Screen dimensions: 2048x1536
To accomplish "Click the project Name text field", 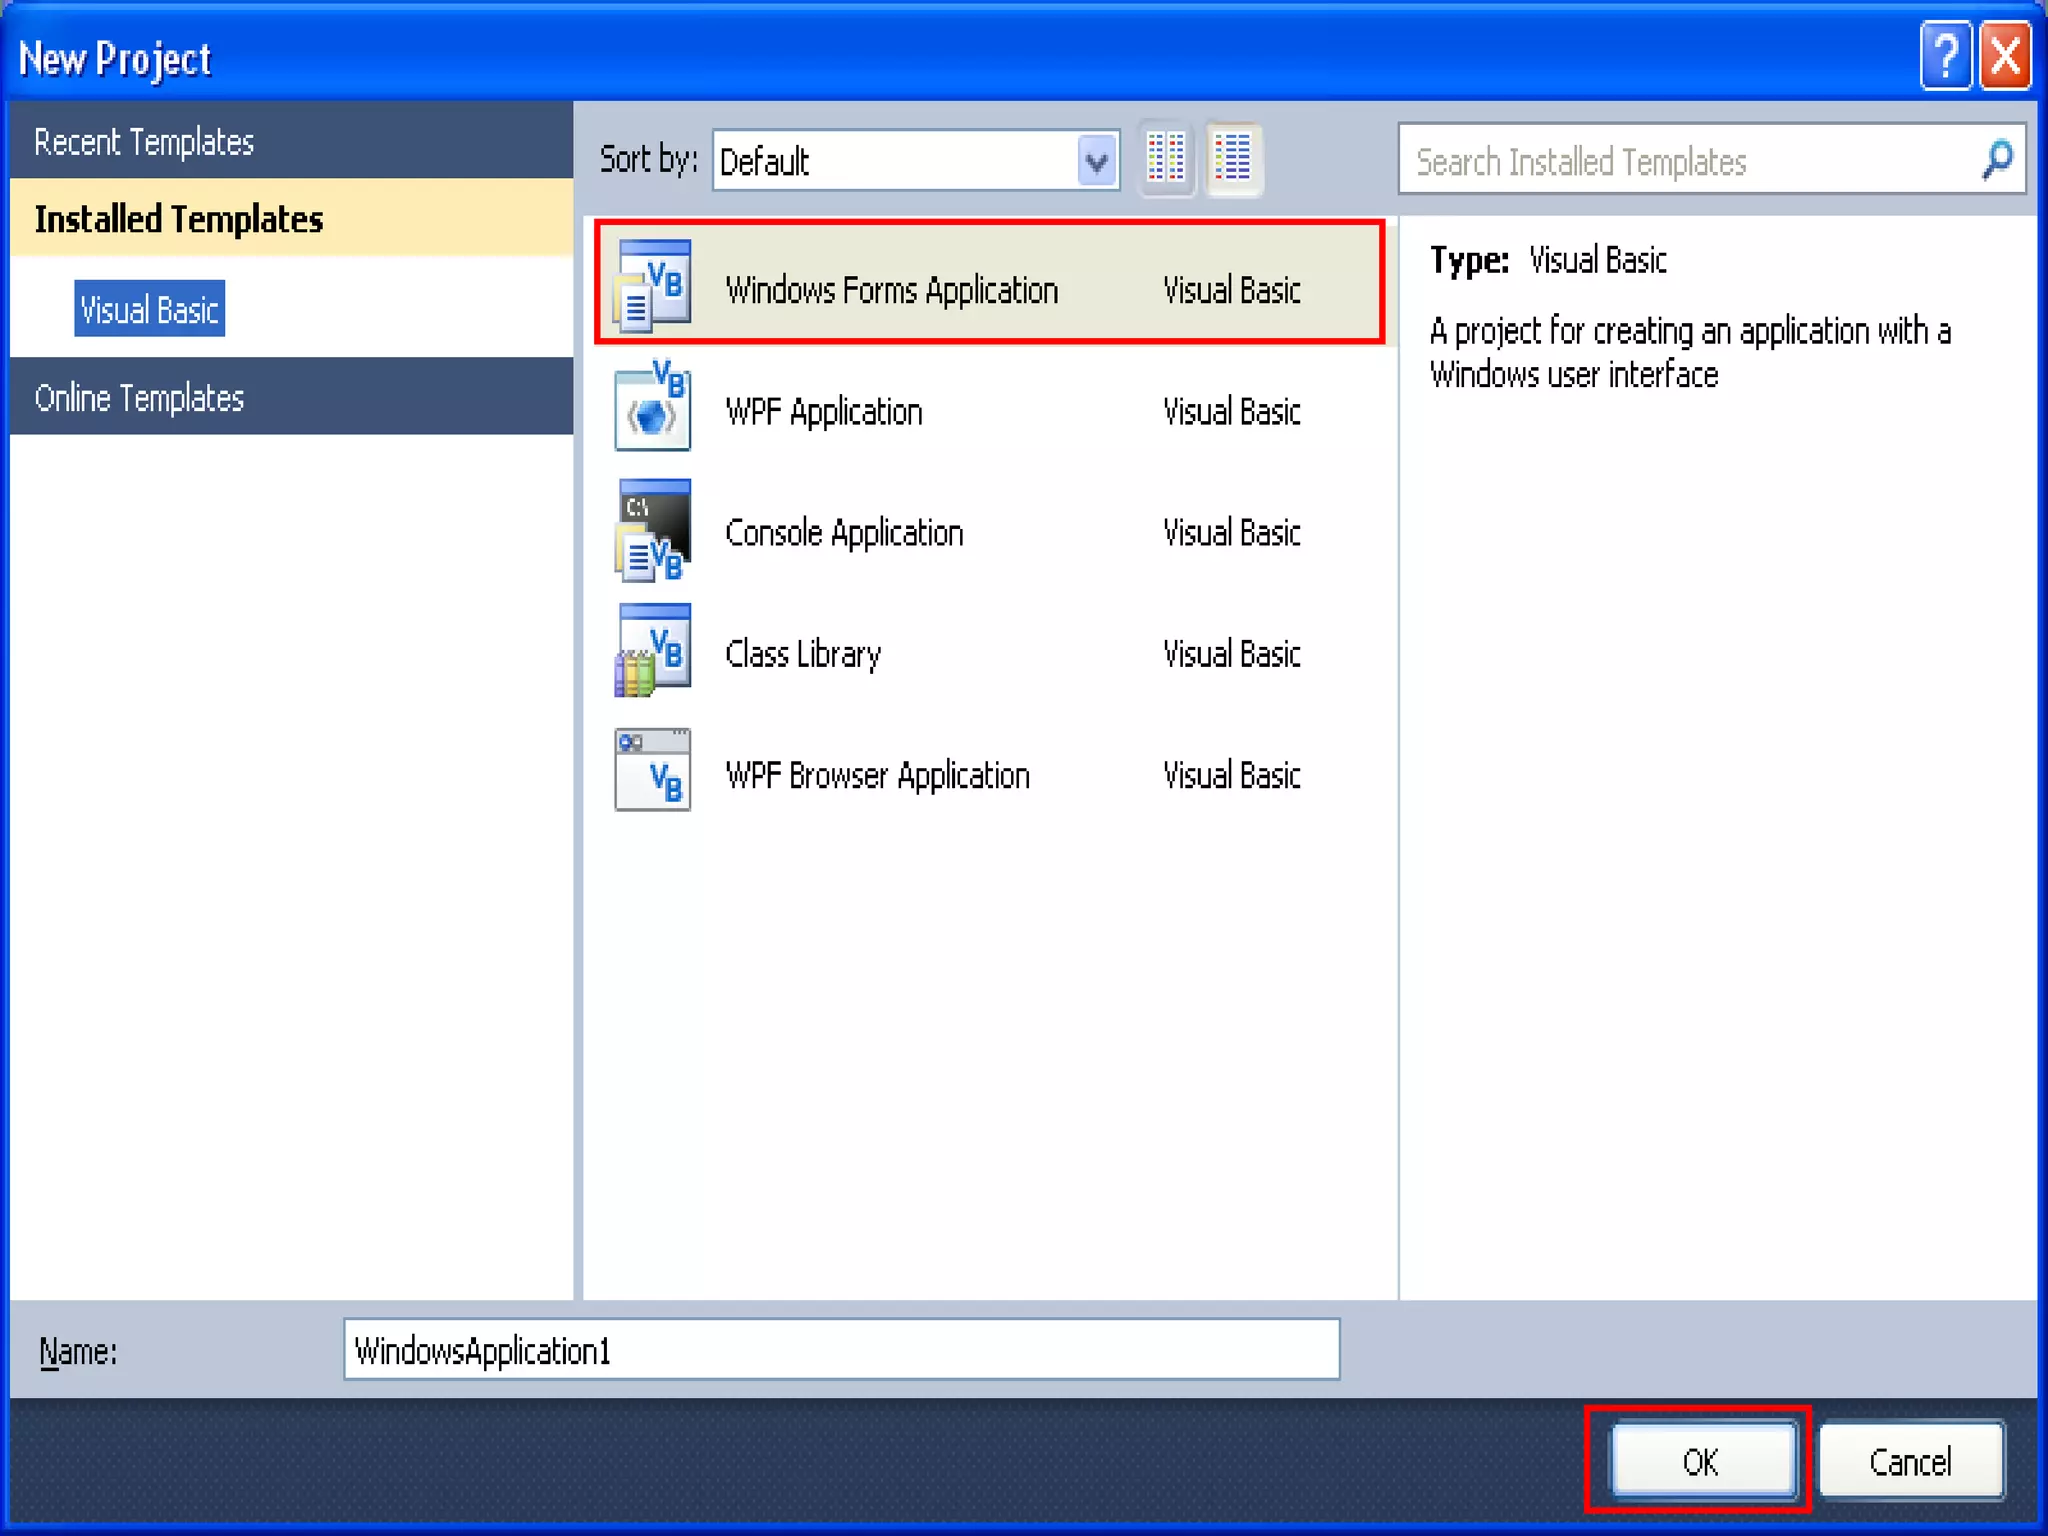I will coord(840,1350).
